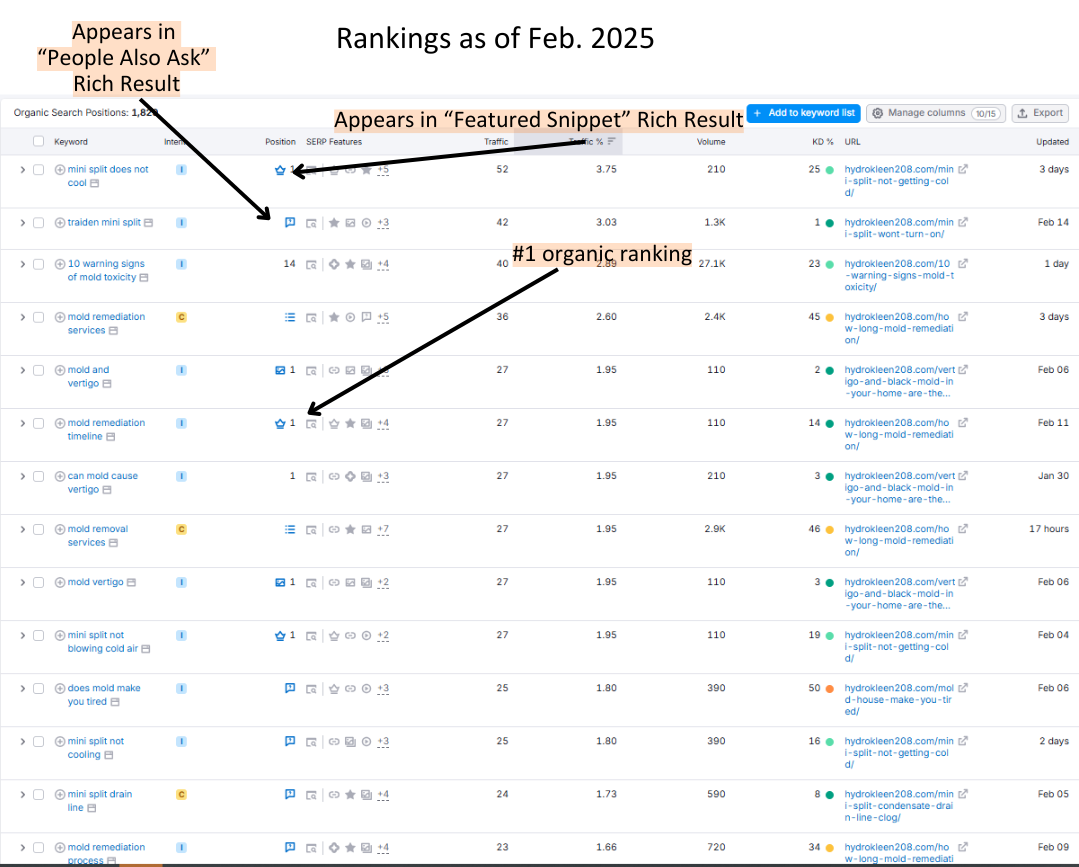Sort the table by Traffic column
Viewport: 1079px width, 867px height.
[x=496, y=142]
